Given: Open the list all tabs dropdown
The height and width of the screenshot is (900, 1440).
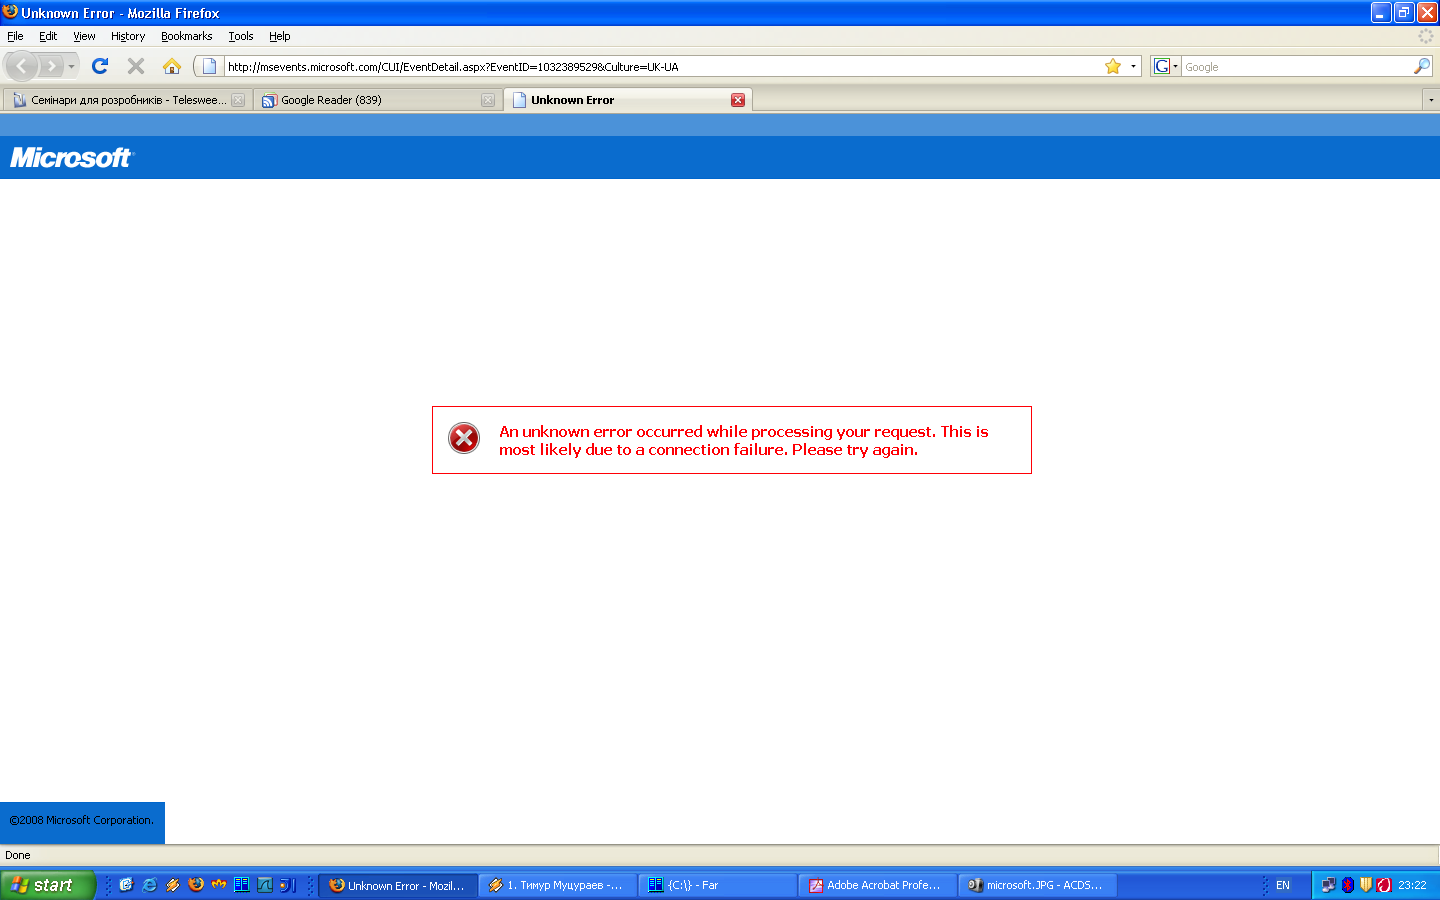Looking at the screenshot, I should (1430, 100).
